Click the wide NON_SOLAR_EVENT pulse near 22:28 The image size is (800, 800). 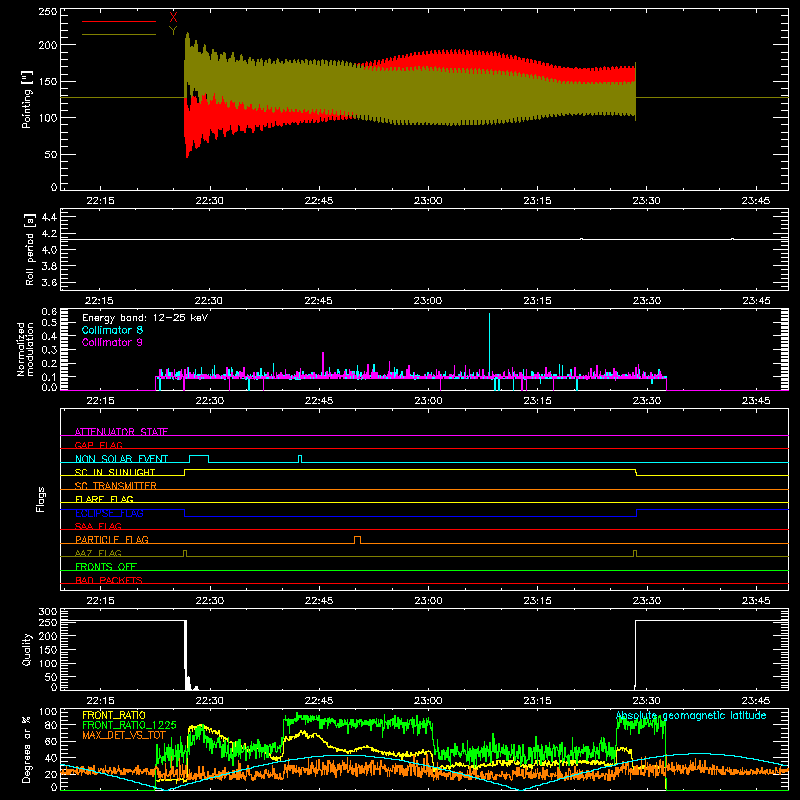tap(199, 458)
